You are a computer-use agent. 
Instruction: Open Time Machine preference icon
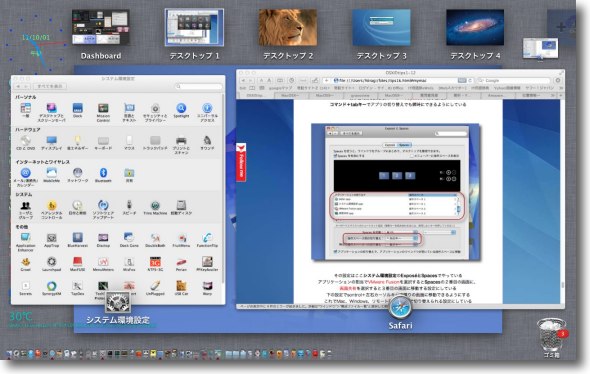pos(155,205)
